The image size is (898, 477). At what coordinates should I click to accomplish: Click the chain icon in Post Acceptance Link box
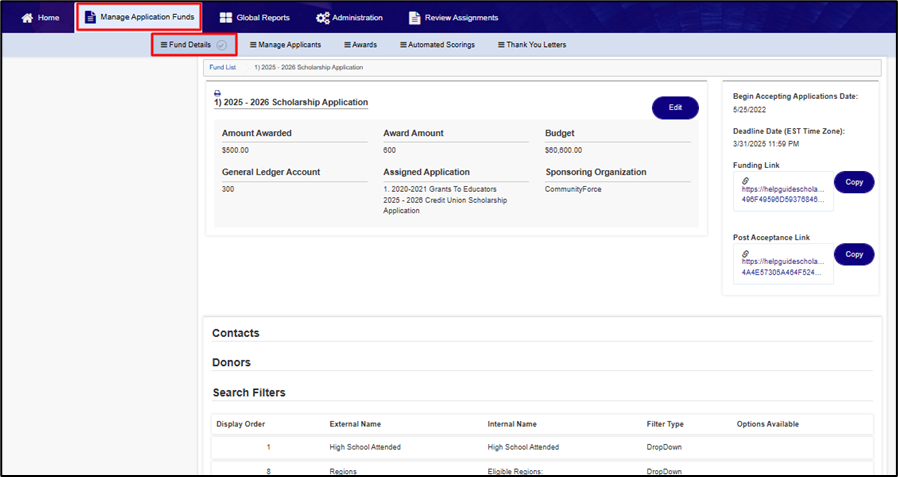(x=745, y=253)
